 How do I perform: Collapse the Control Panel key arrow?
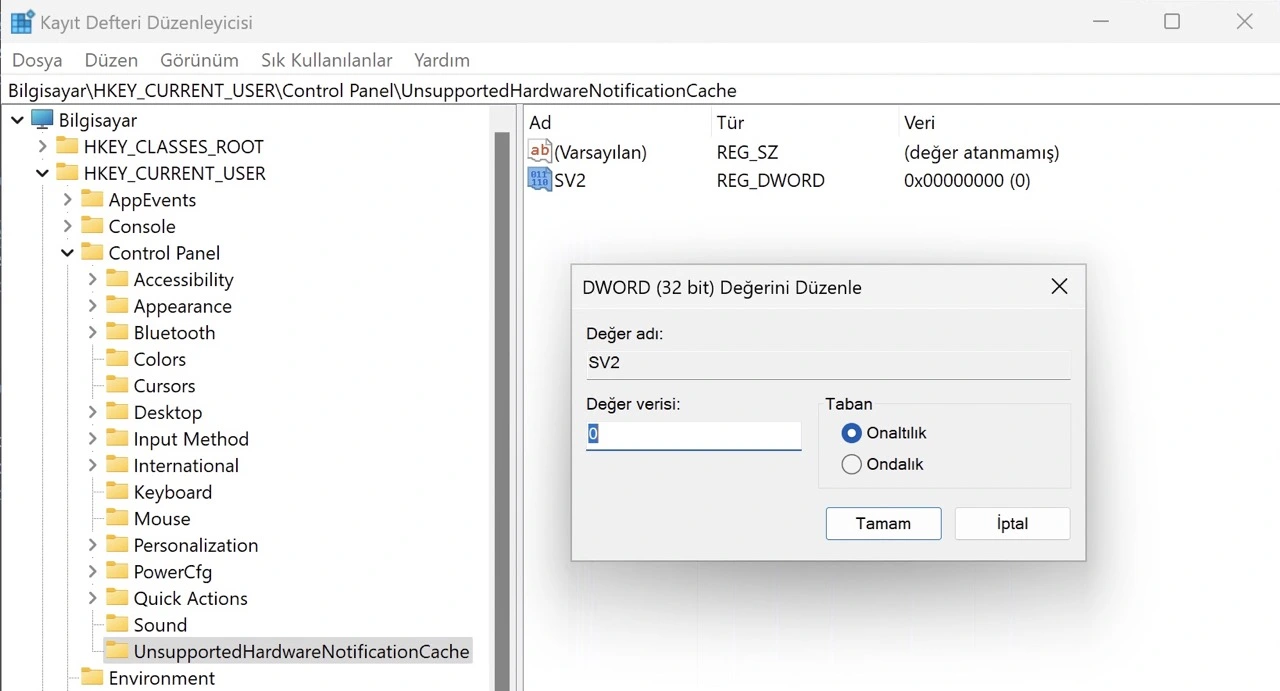(67, 253)
